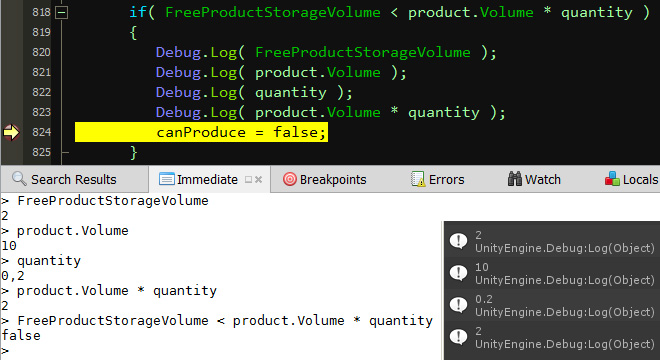This screenshot has height=360, width=660.
Task: Collapse the if block at line 818
Action: [61, 13]
